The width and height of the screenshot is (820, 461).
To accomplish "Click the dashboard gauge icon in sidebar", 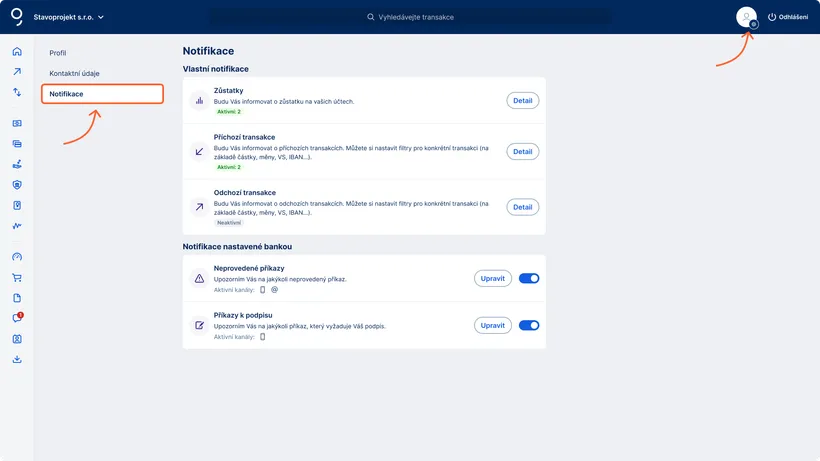I will tap(17, 257).
